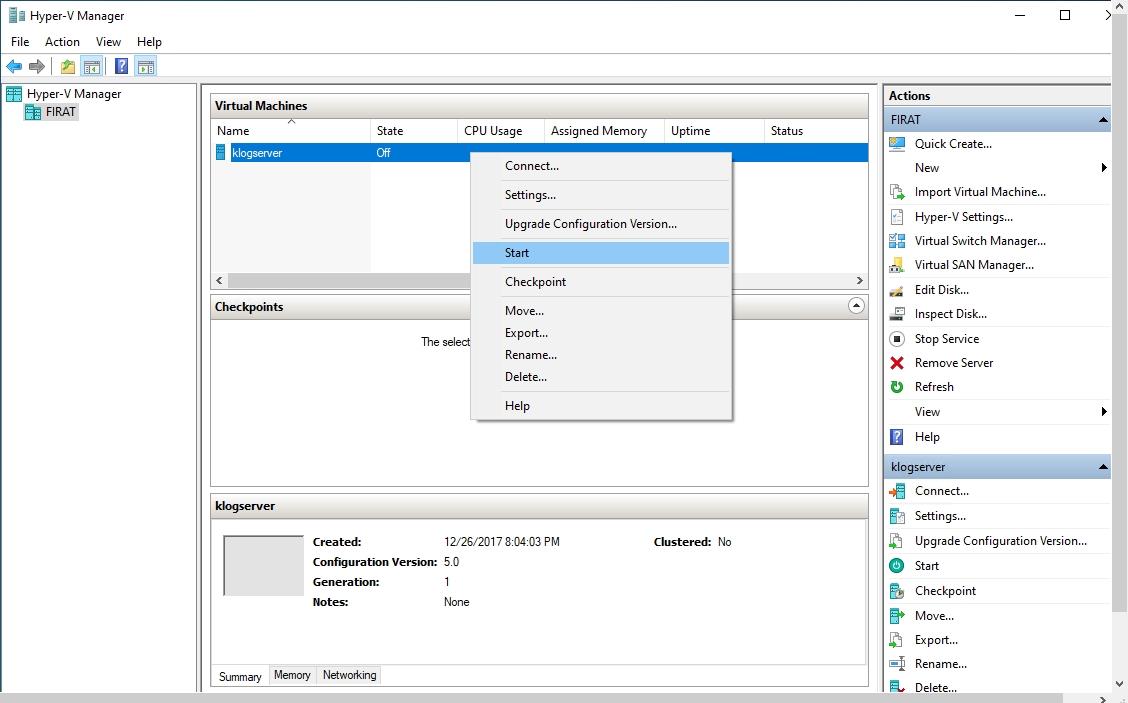Click Start in the context menu

click(x=601, y=253)
